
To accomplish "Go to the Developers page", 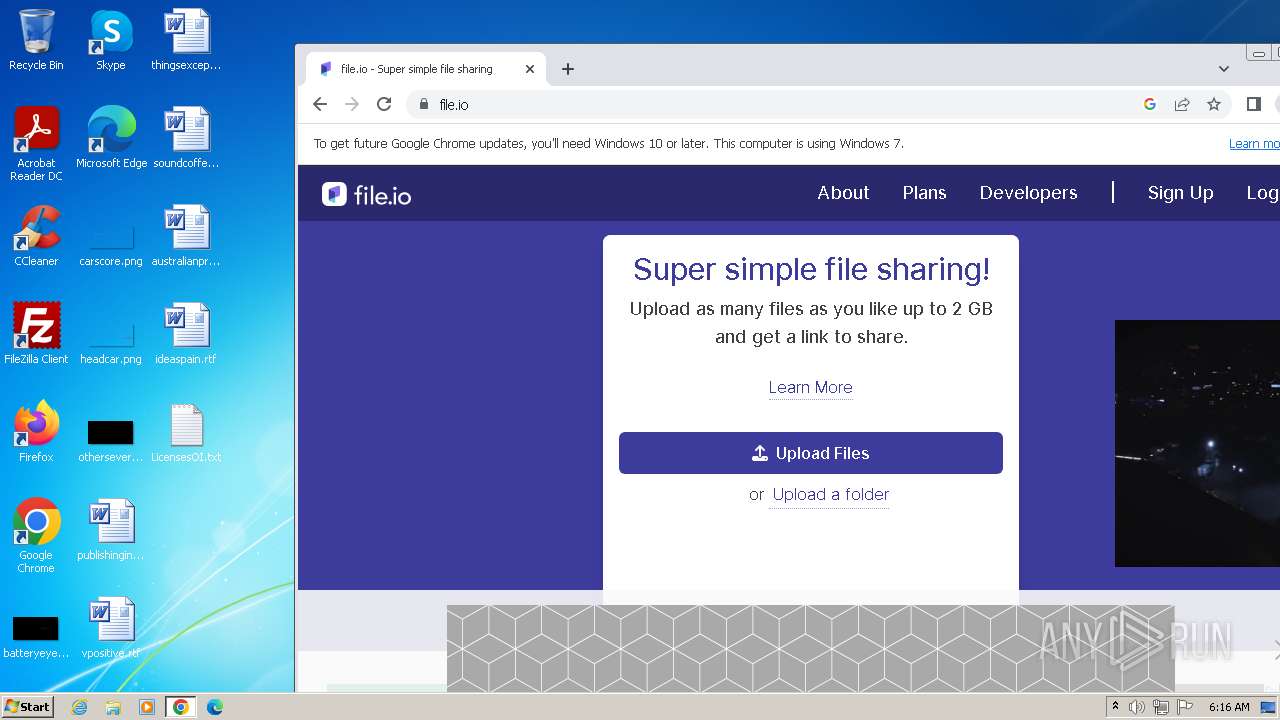I will coord(1028,193).
